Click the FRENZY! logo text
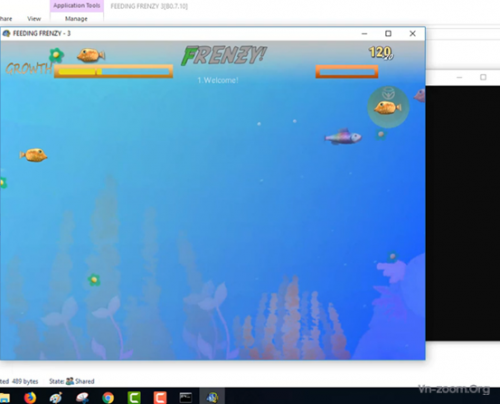 point(224,55)
